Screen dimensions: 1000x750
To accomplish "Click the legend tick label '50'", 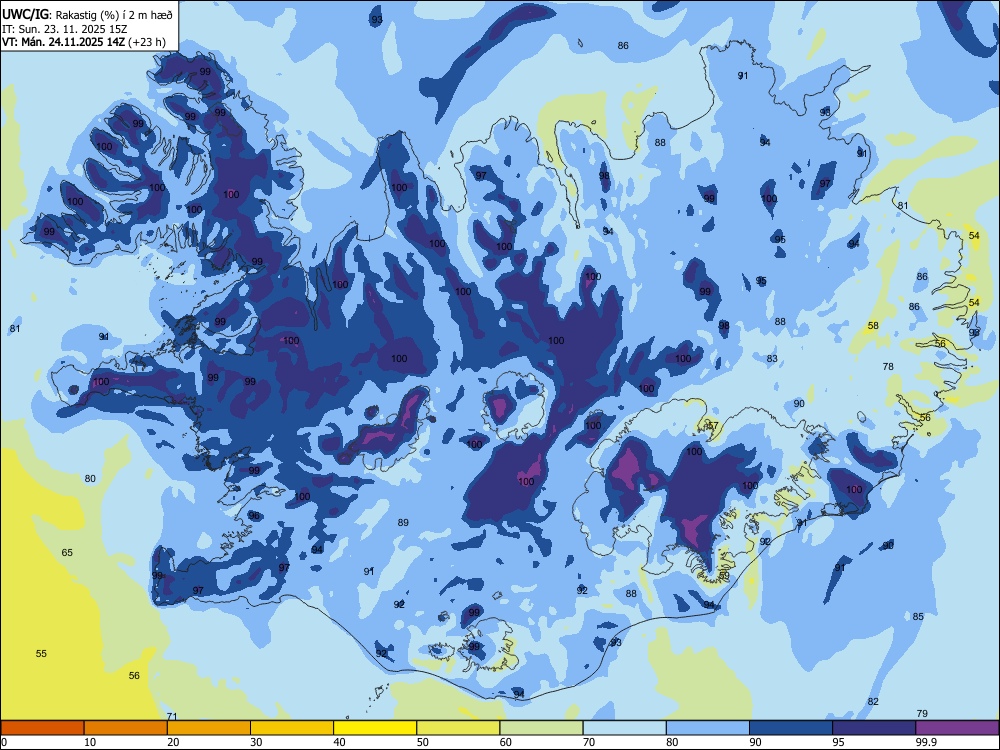I will (x=422, y=742).
